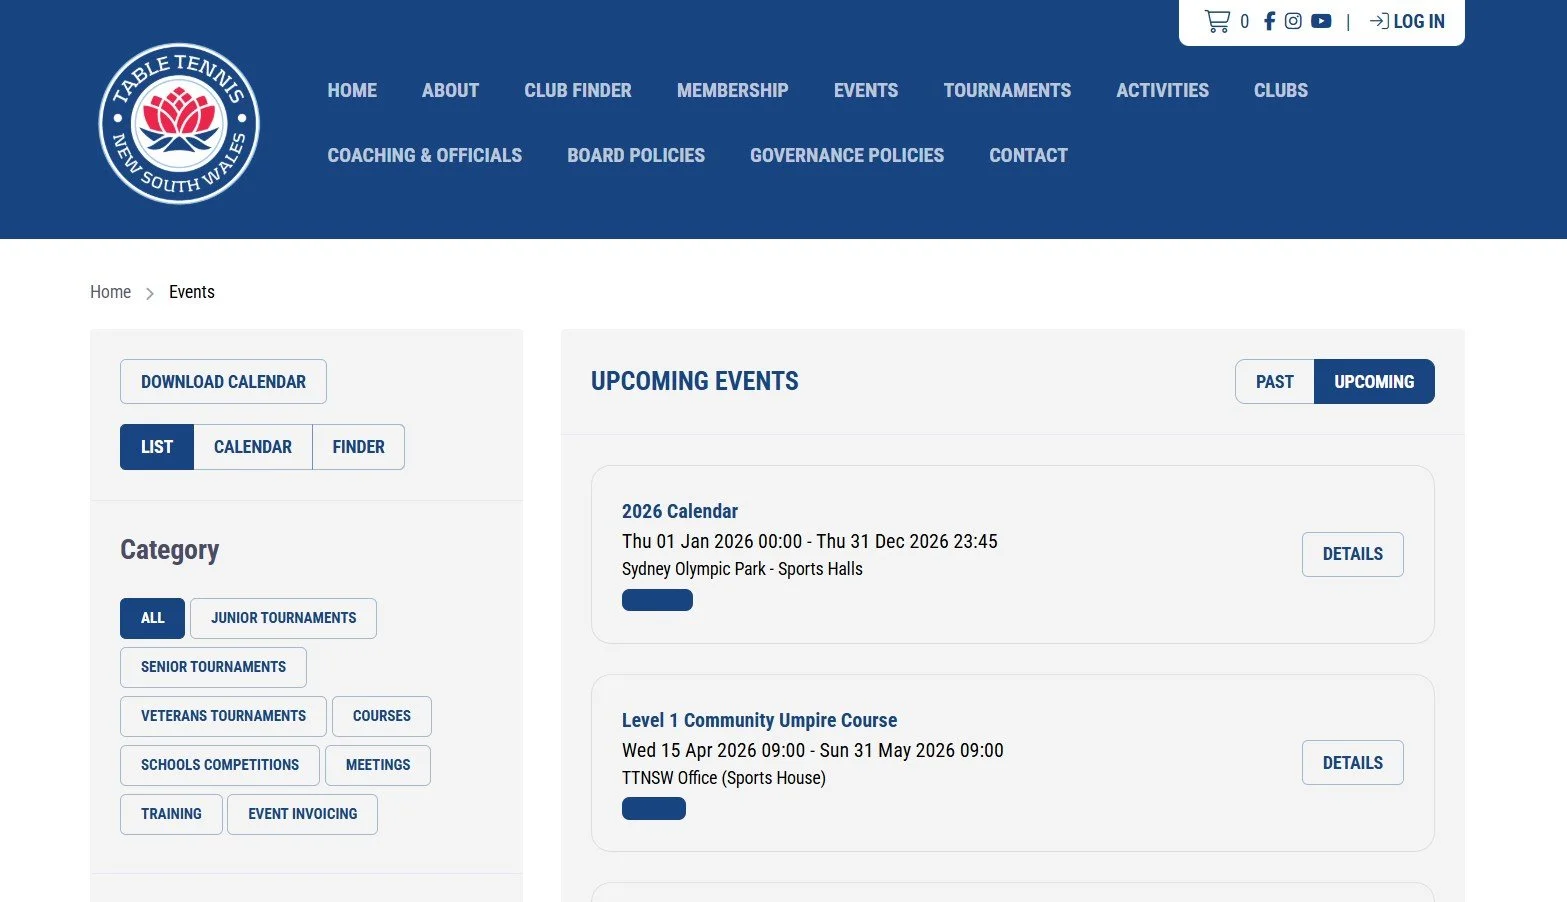Viewport: 1567px width, 902px height.
Task: Open the MEMBERSHIP menu
Action: click(733, 90)
